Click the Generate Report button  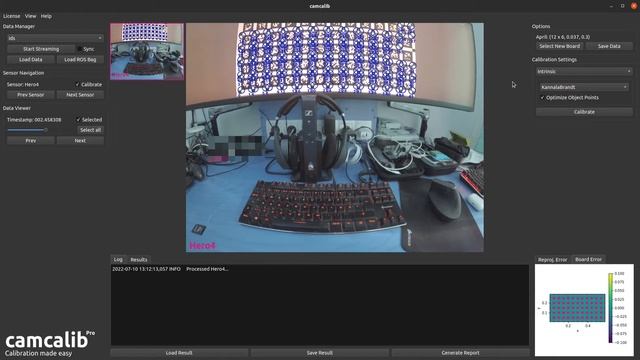(460, 353)
